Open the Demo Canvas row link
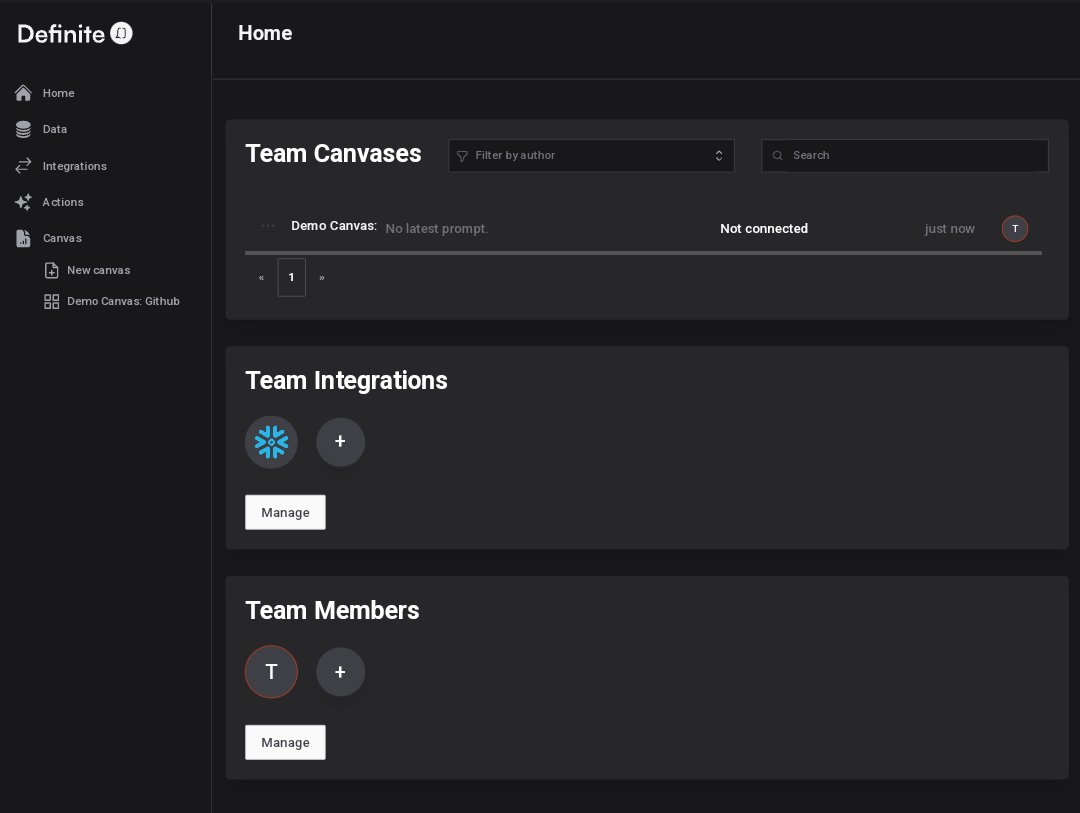Image resolution: width=1080 pixels, height=813 pixels. [x=334, y=226]
